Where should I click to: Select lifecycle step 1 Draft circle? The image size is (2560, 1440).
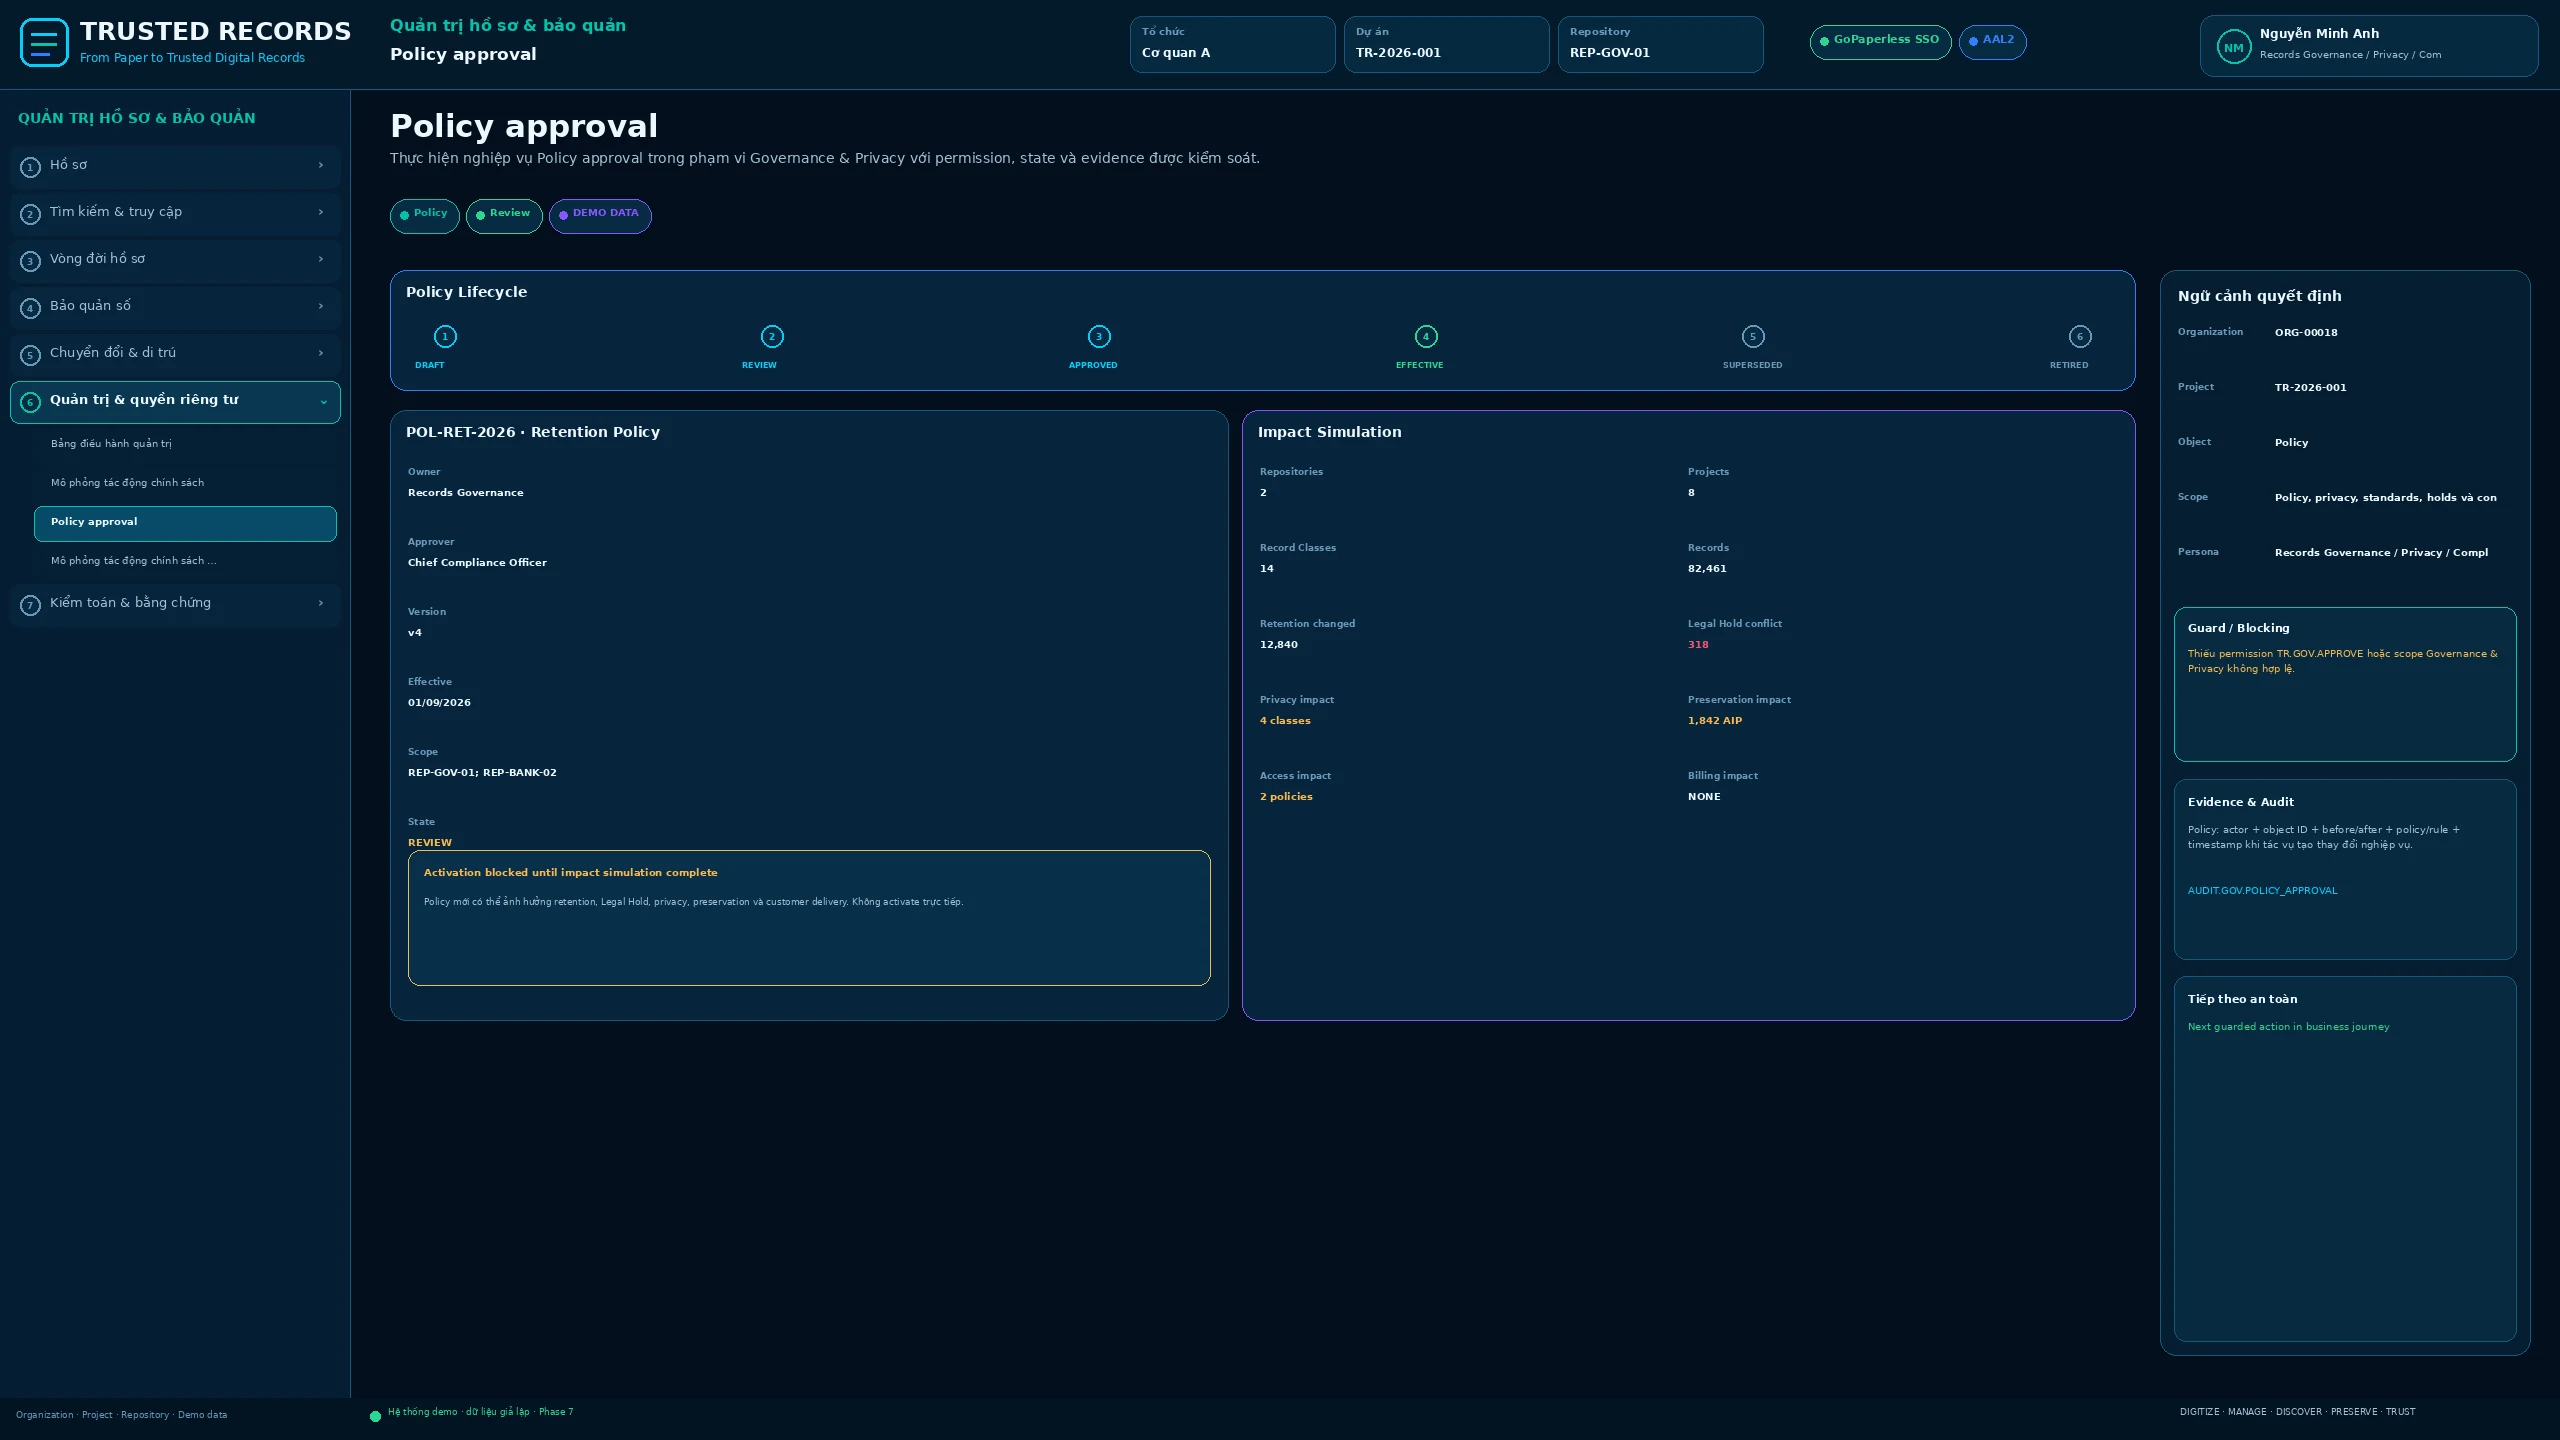click(445, 337)
